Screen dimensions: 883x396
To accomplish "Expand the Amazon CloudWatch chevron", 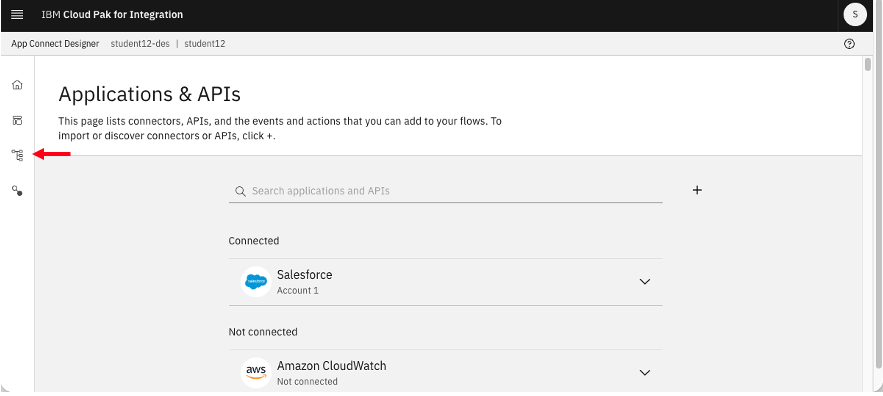I will [645, 372].
